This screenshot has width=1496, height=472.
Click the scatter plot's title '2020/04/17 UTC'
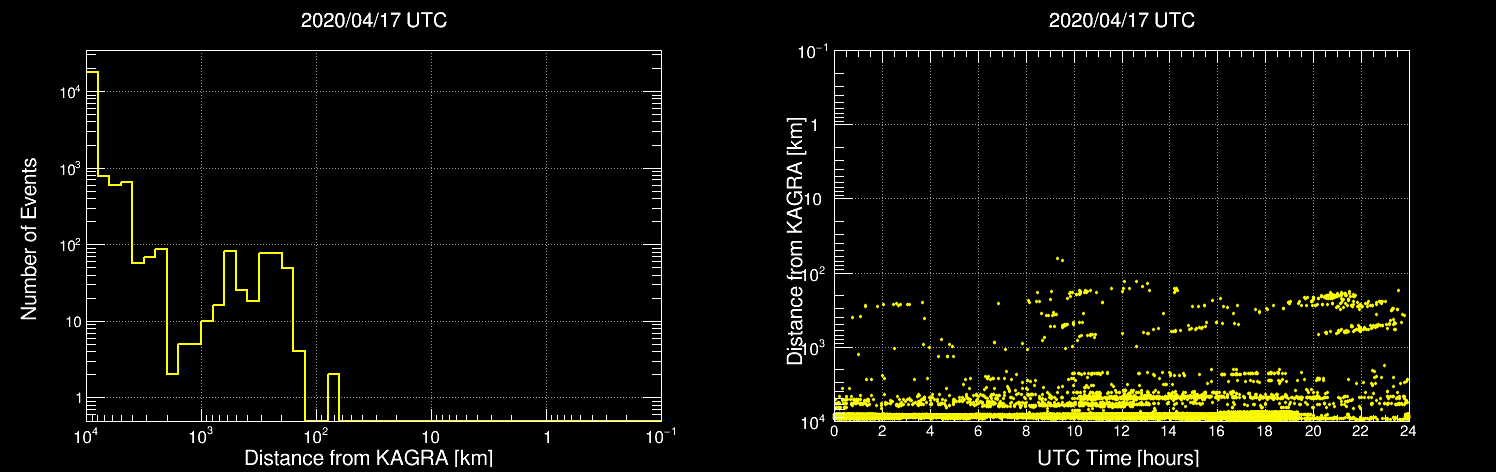[x=1121, y=20]
